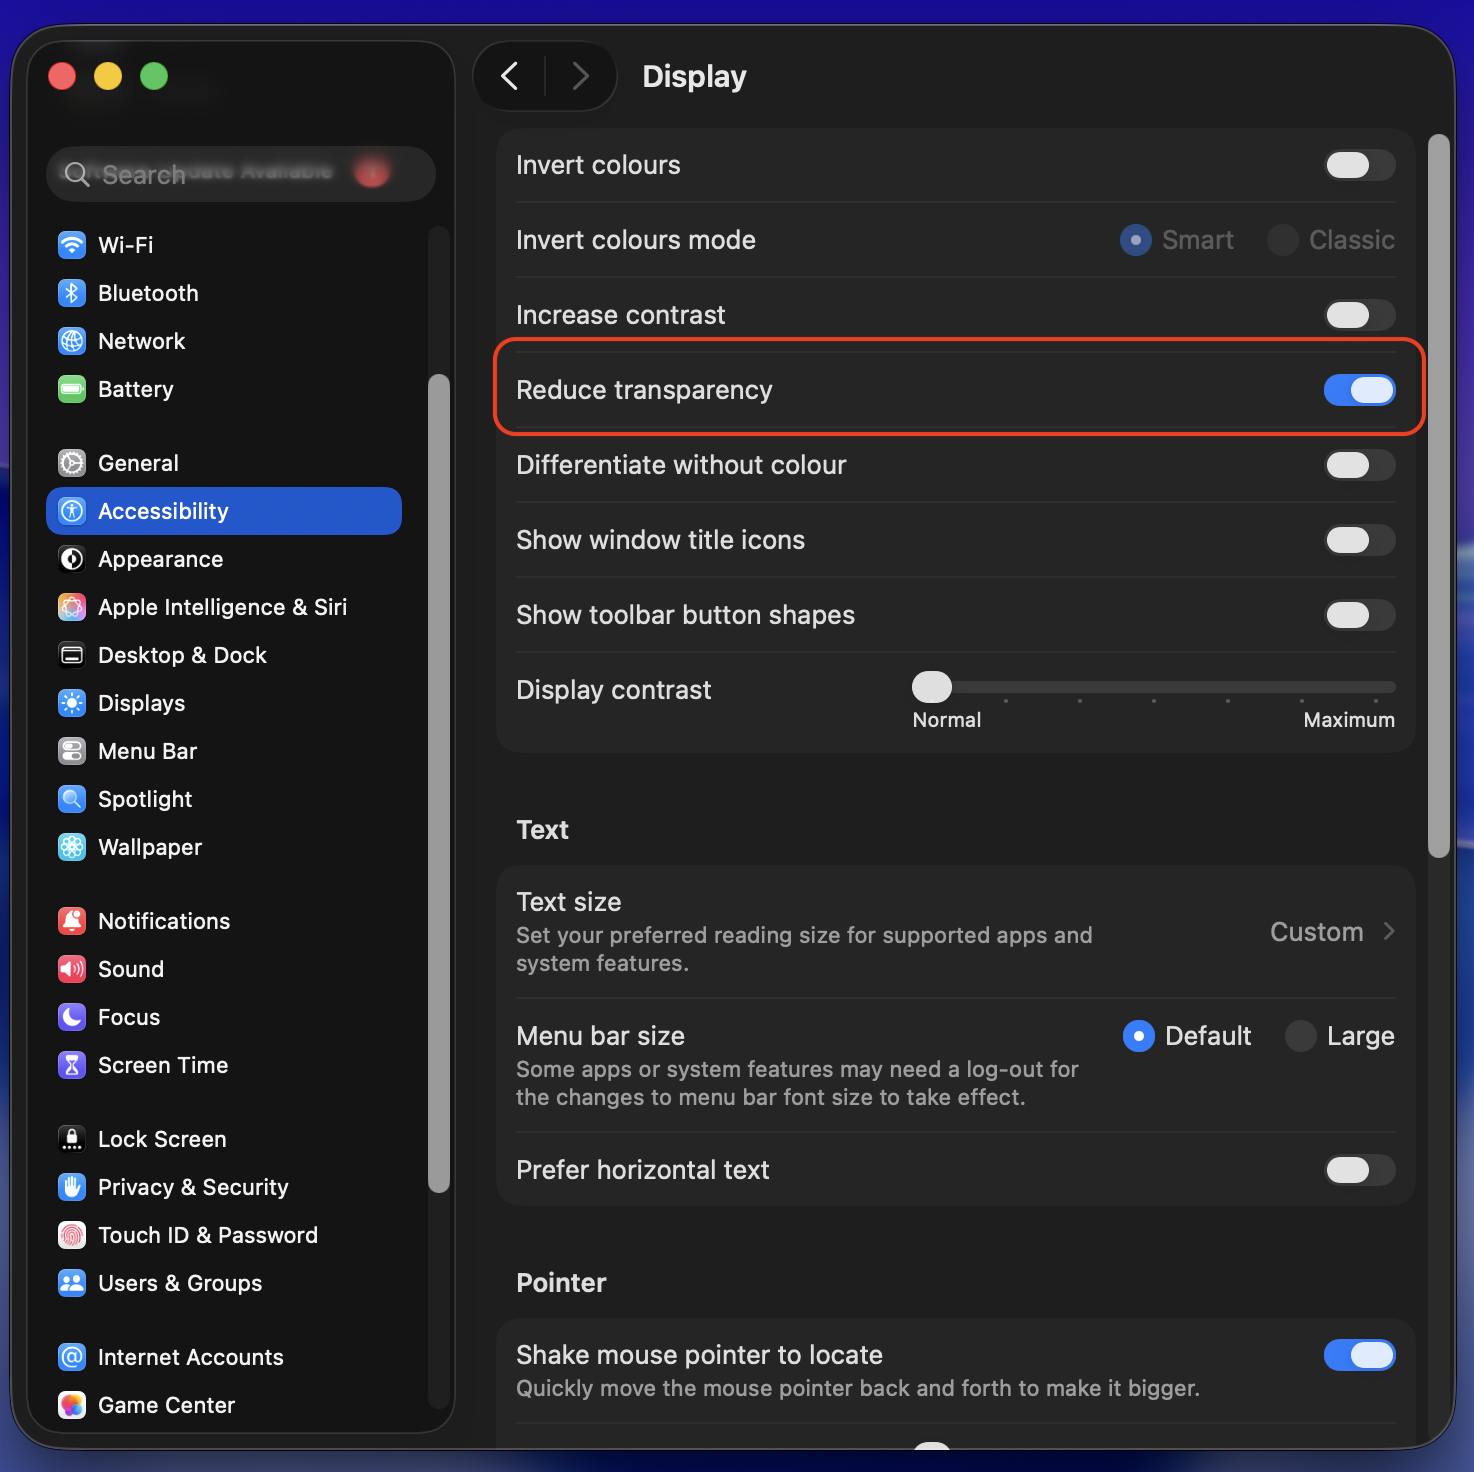
Task: Click the Displays sun icon
Action: coord(72,703)
